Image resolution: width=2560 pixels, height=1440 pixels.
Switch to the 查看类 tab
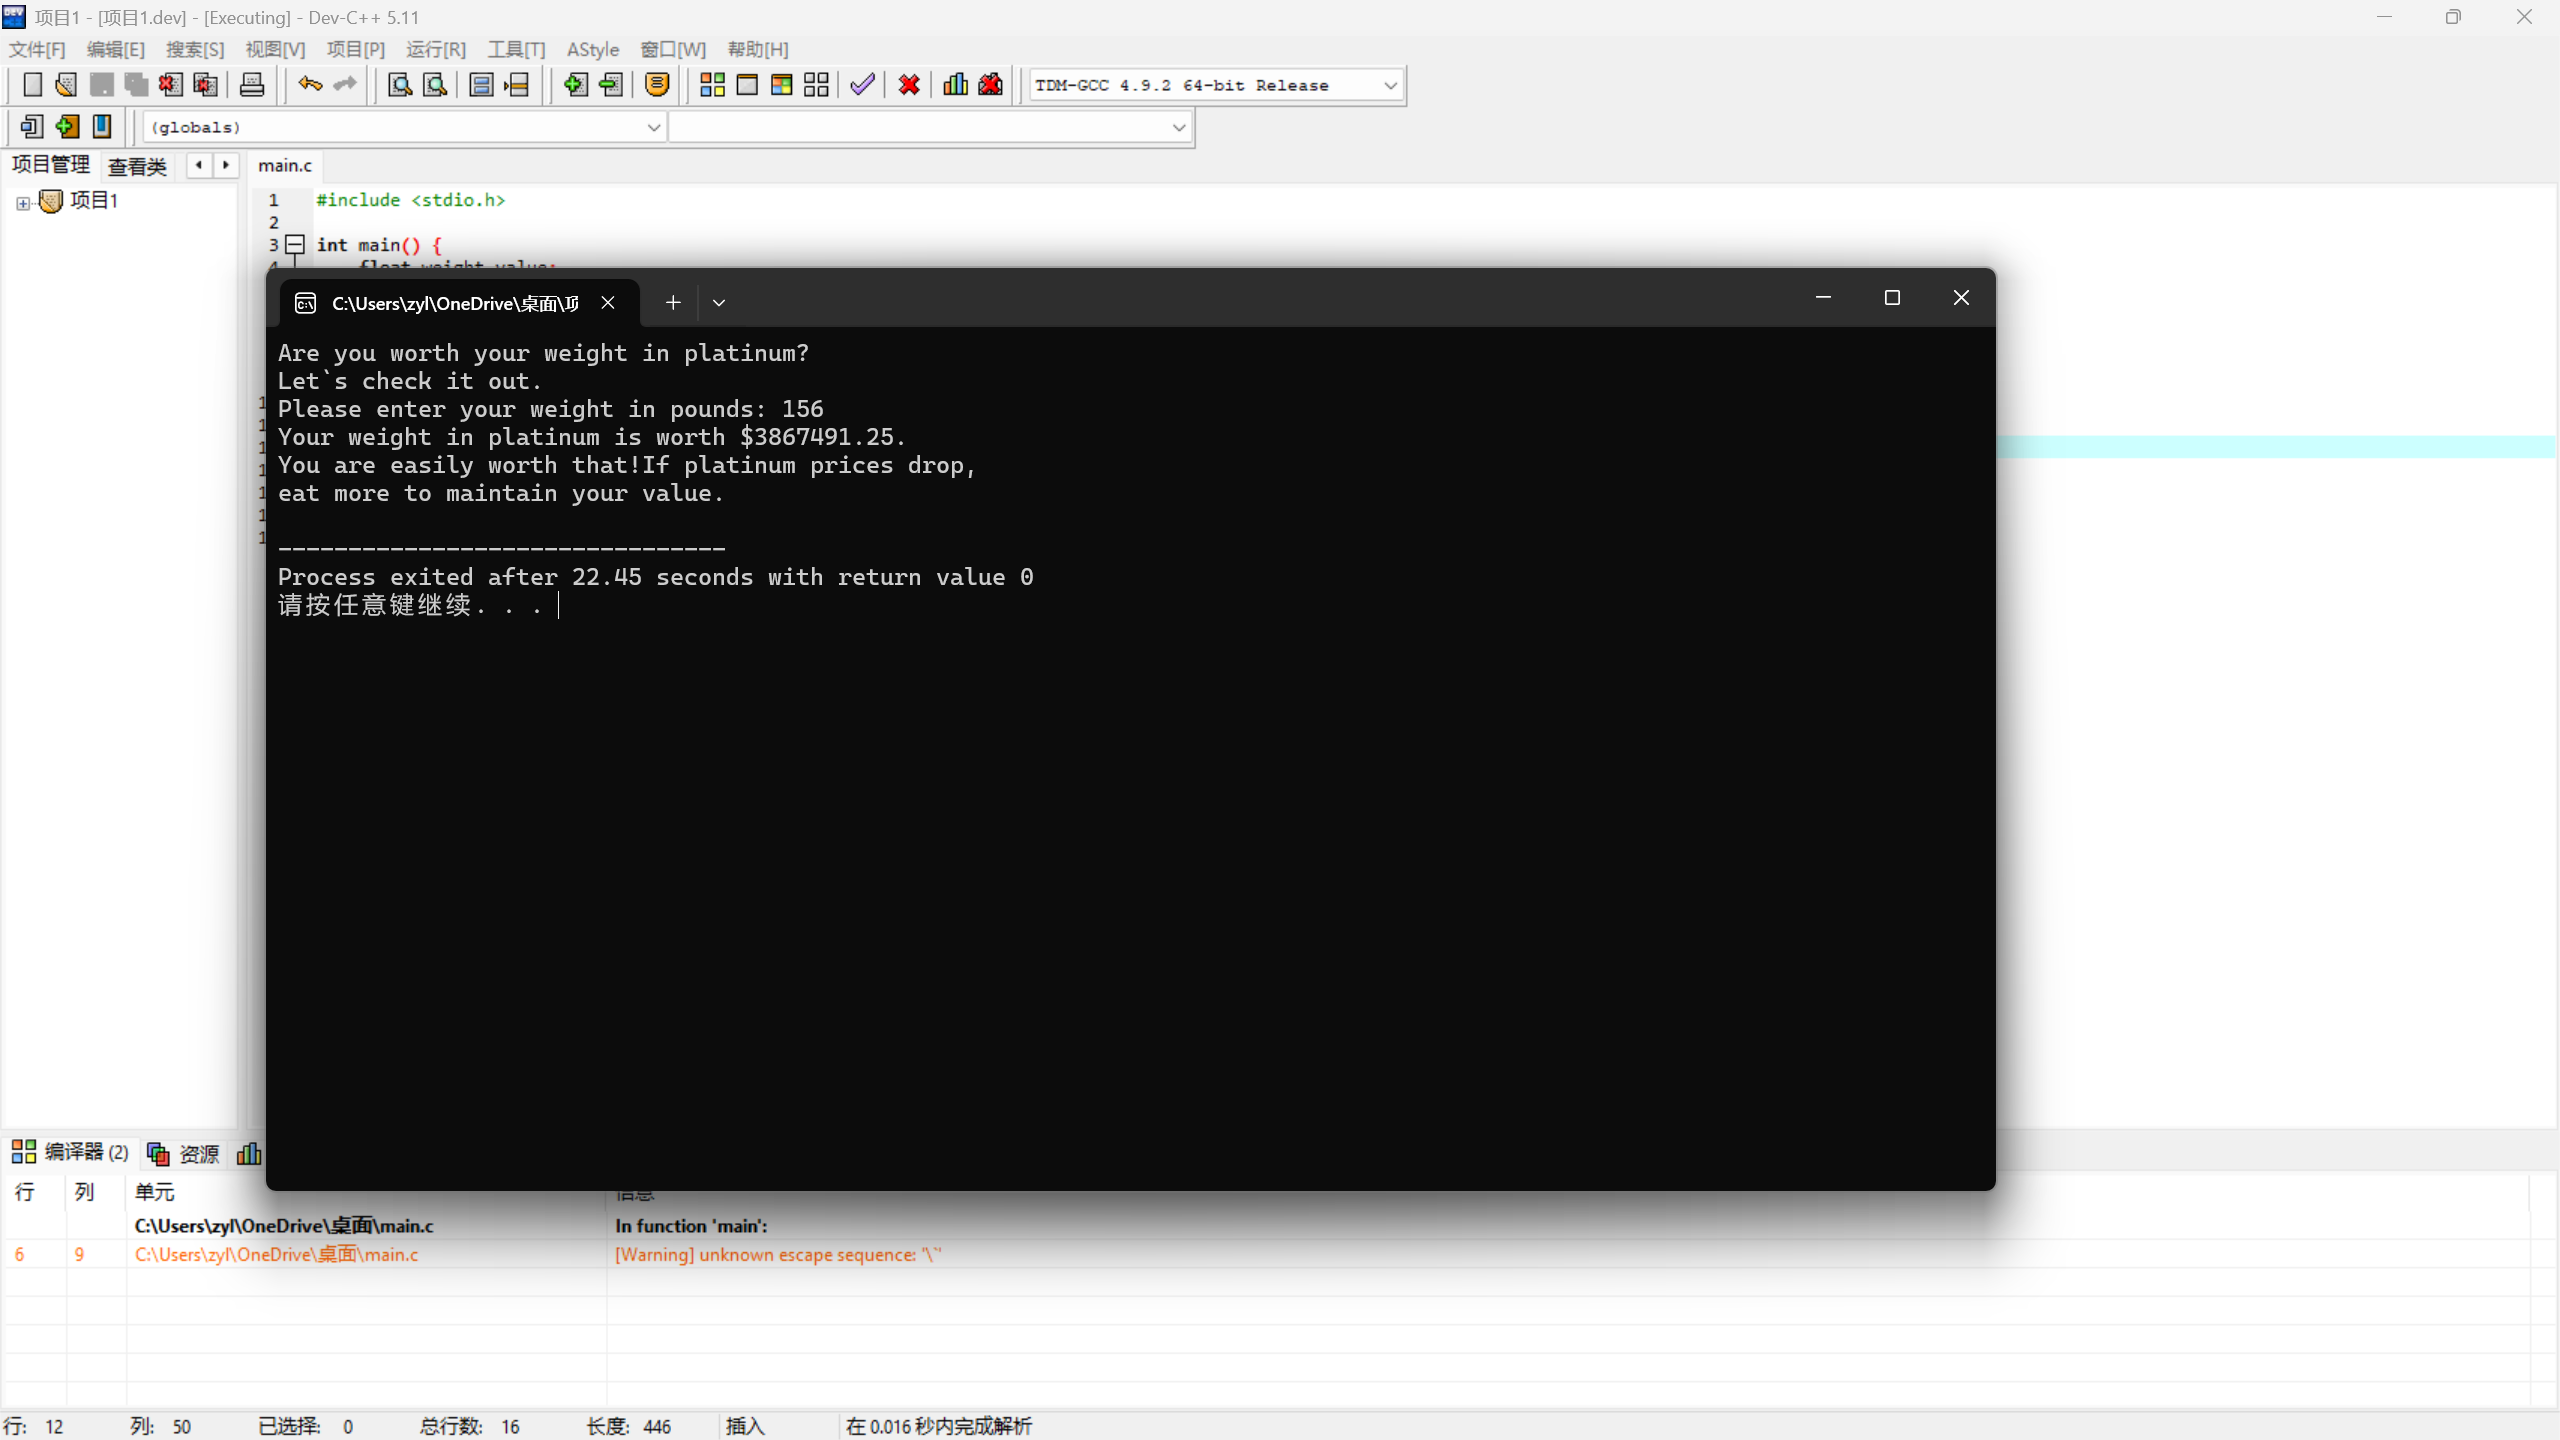click(x=137, y=166)
